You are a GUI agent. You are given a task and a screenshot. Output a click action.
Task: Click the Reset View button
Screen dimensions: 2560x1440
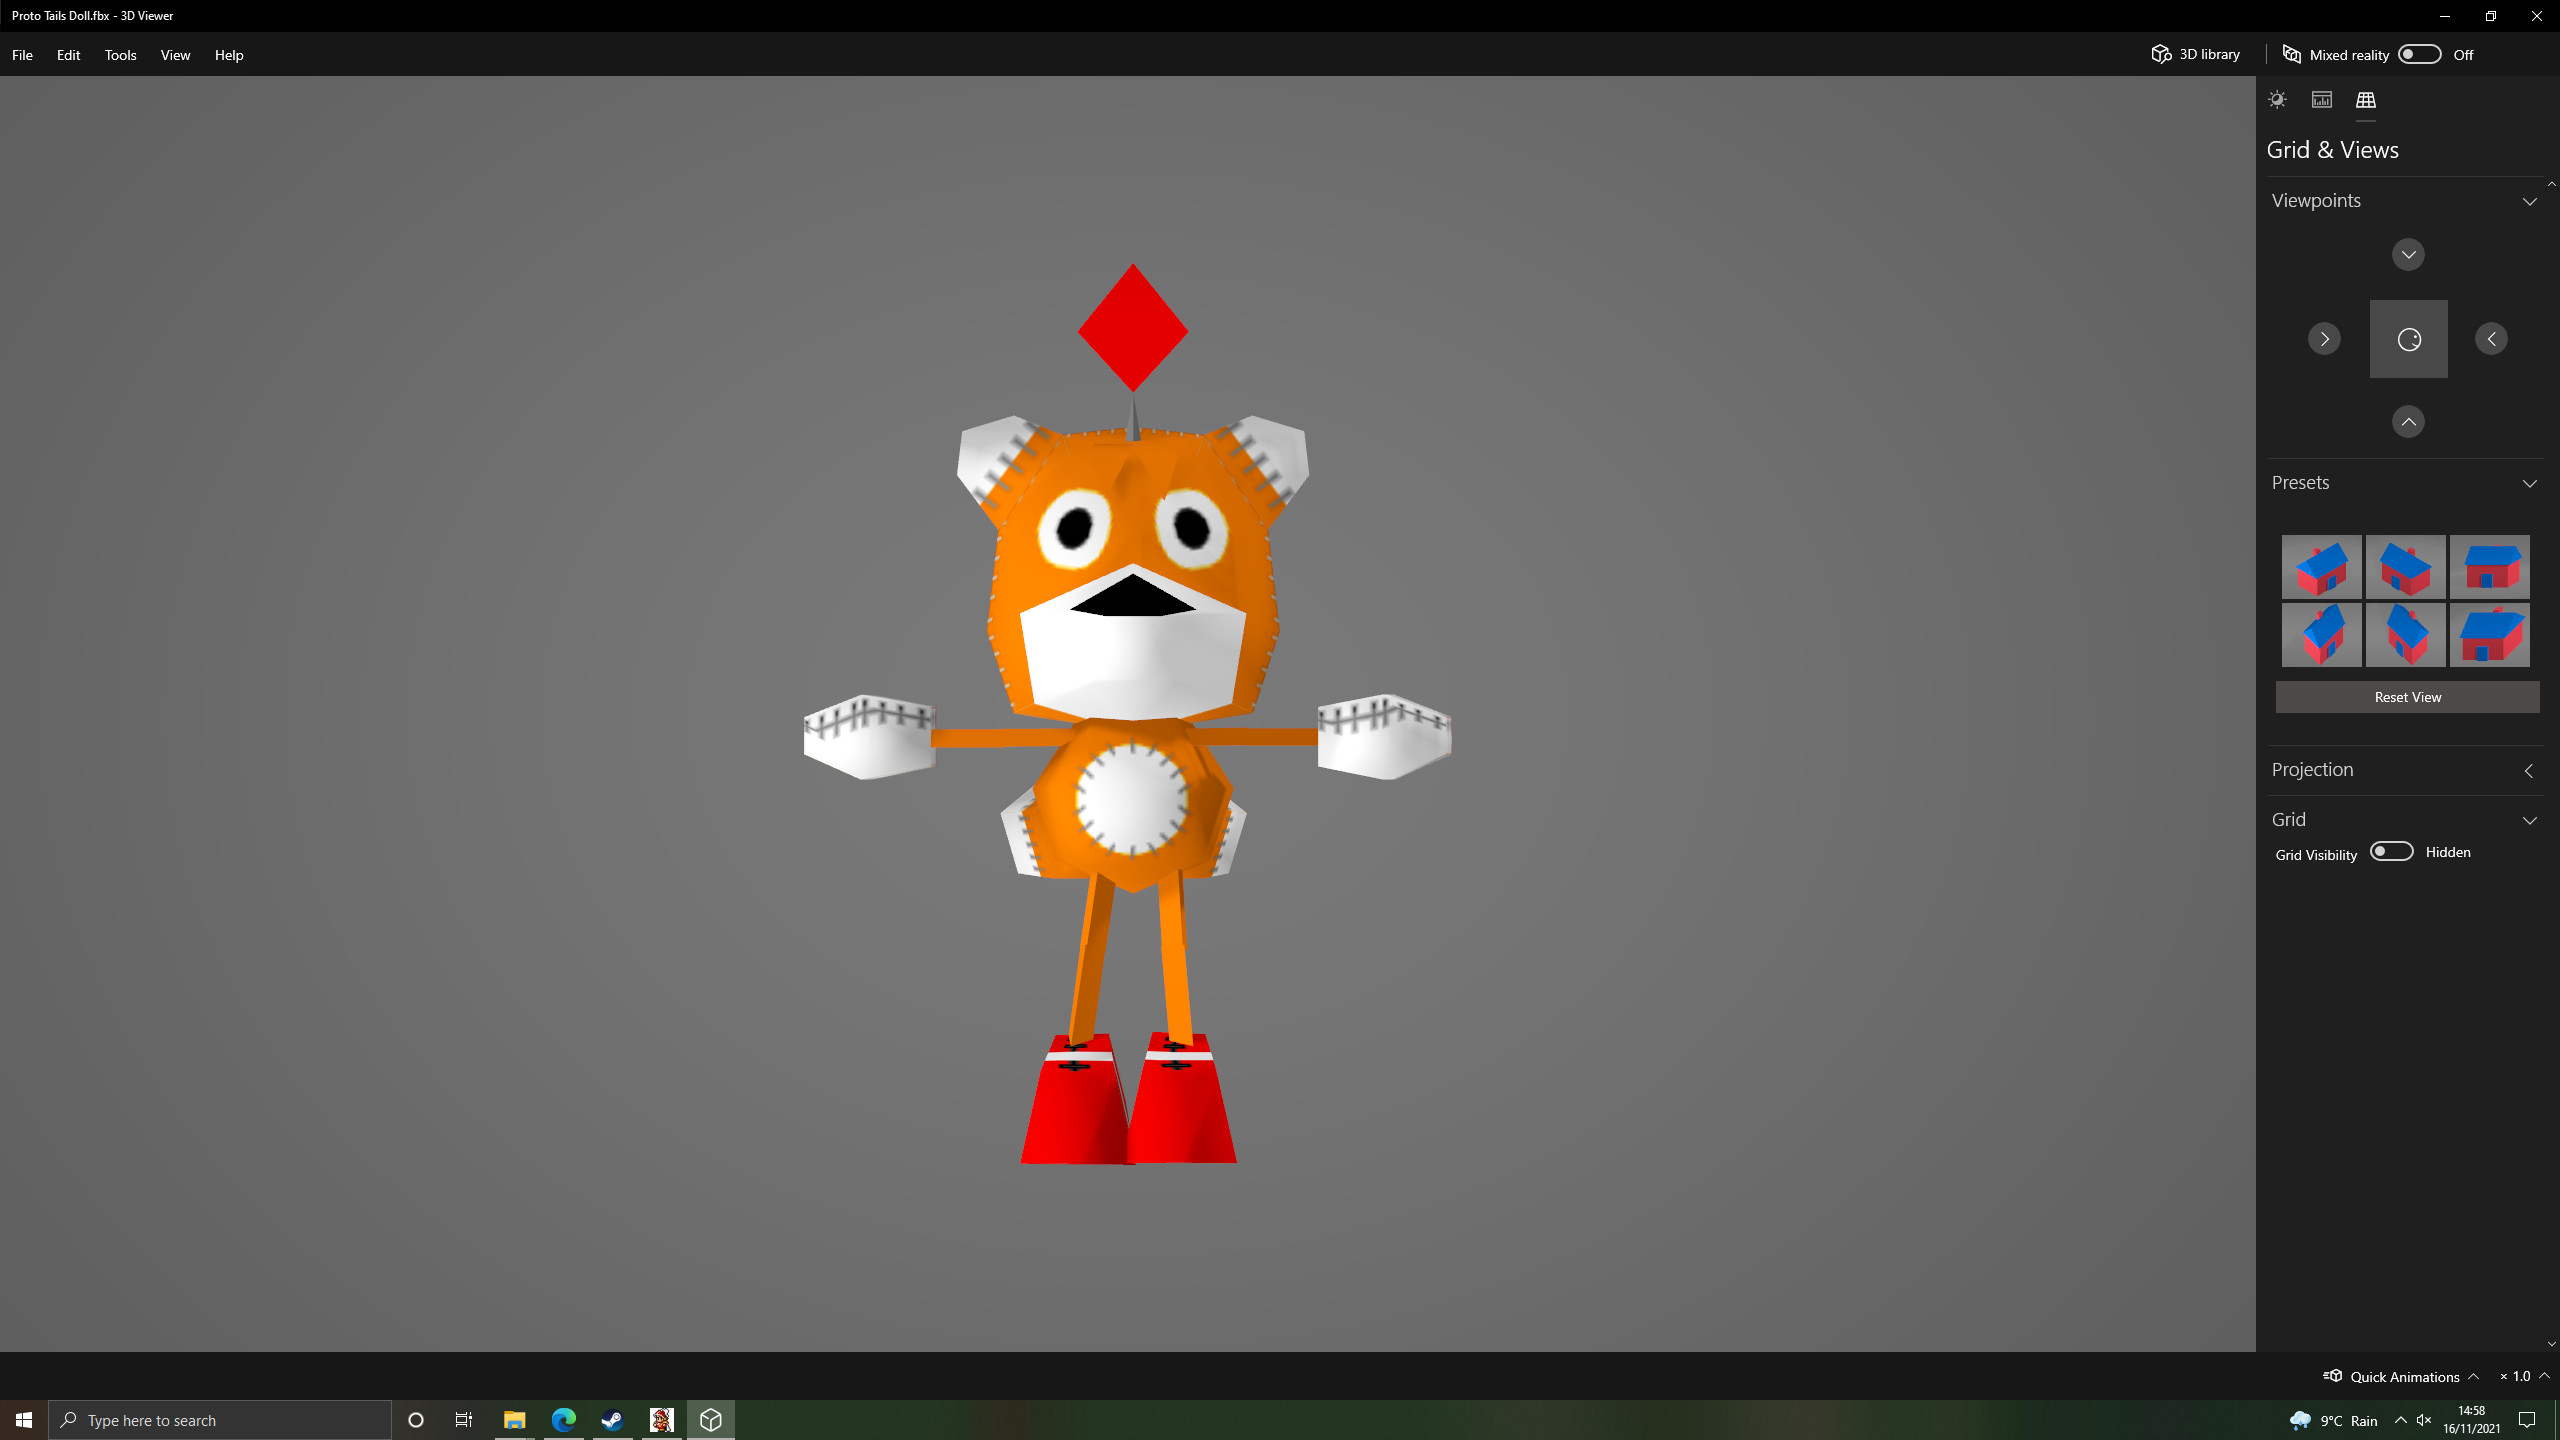pos(2407,697)
